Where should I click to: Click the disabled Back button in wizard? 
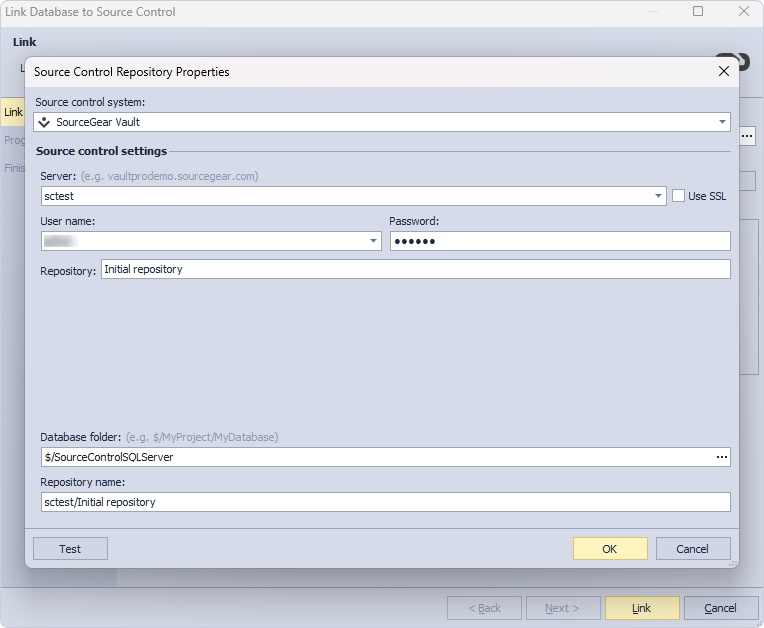(x=484, y=608)
